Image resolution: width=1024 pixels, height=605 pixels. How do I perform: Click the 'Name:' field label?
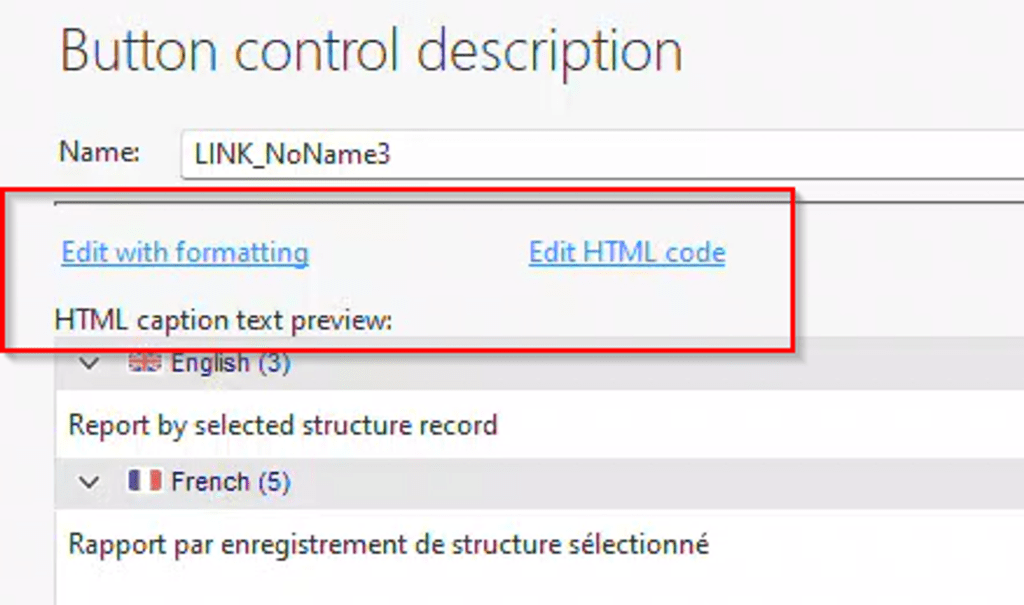pos(99,152)
